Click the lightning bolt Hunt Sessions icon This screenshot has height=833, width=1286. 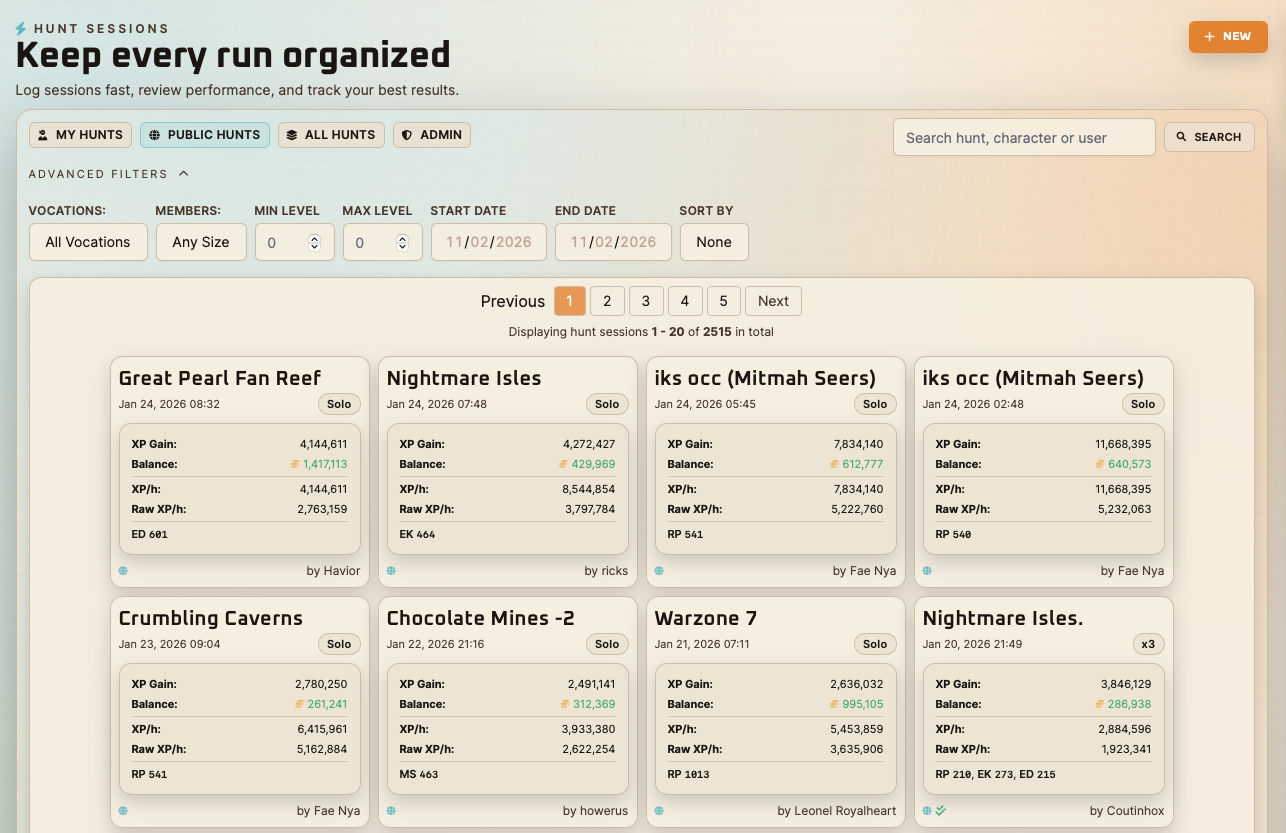tap(21, 30)
